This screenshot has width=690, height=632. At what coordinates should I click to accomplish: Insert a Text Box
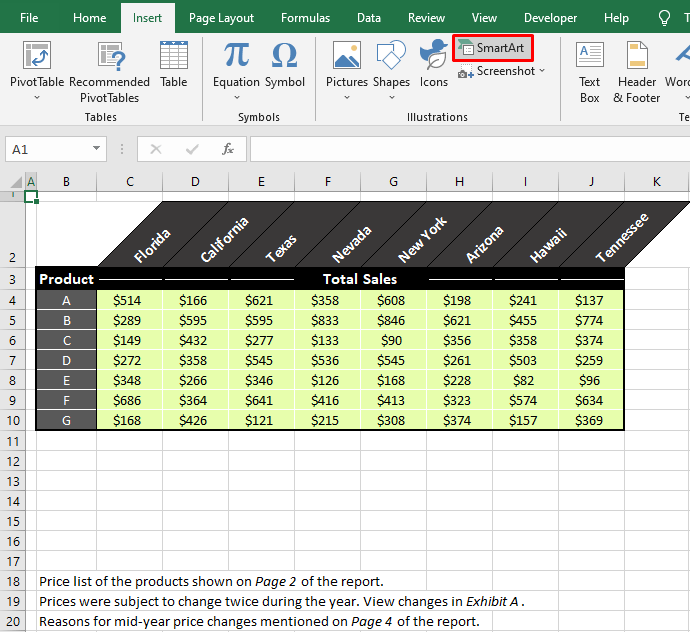pyautogui.click(x=590, y=73)
